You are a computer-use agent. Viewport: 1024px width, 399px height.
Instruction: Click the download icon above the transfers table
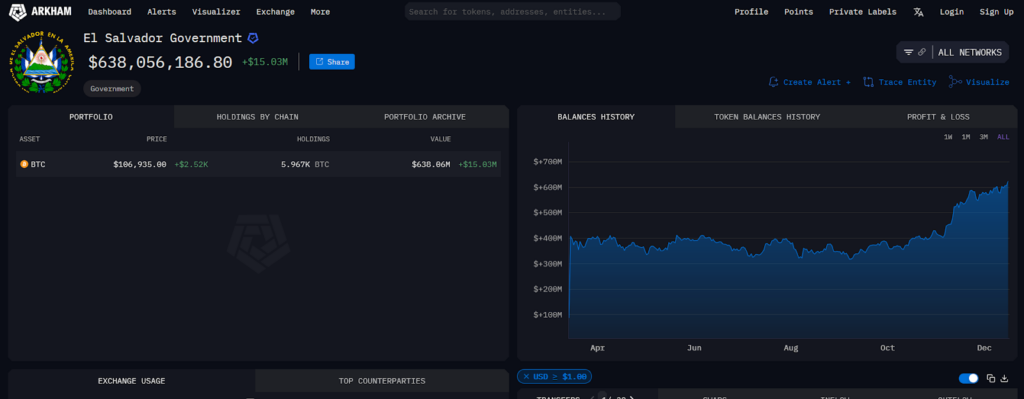point(1004,378)
